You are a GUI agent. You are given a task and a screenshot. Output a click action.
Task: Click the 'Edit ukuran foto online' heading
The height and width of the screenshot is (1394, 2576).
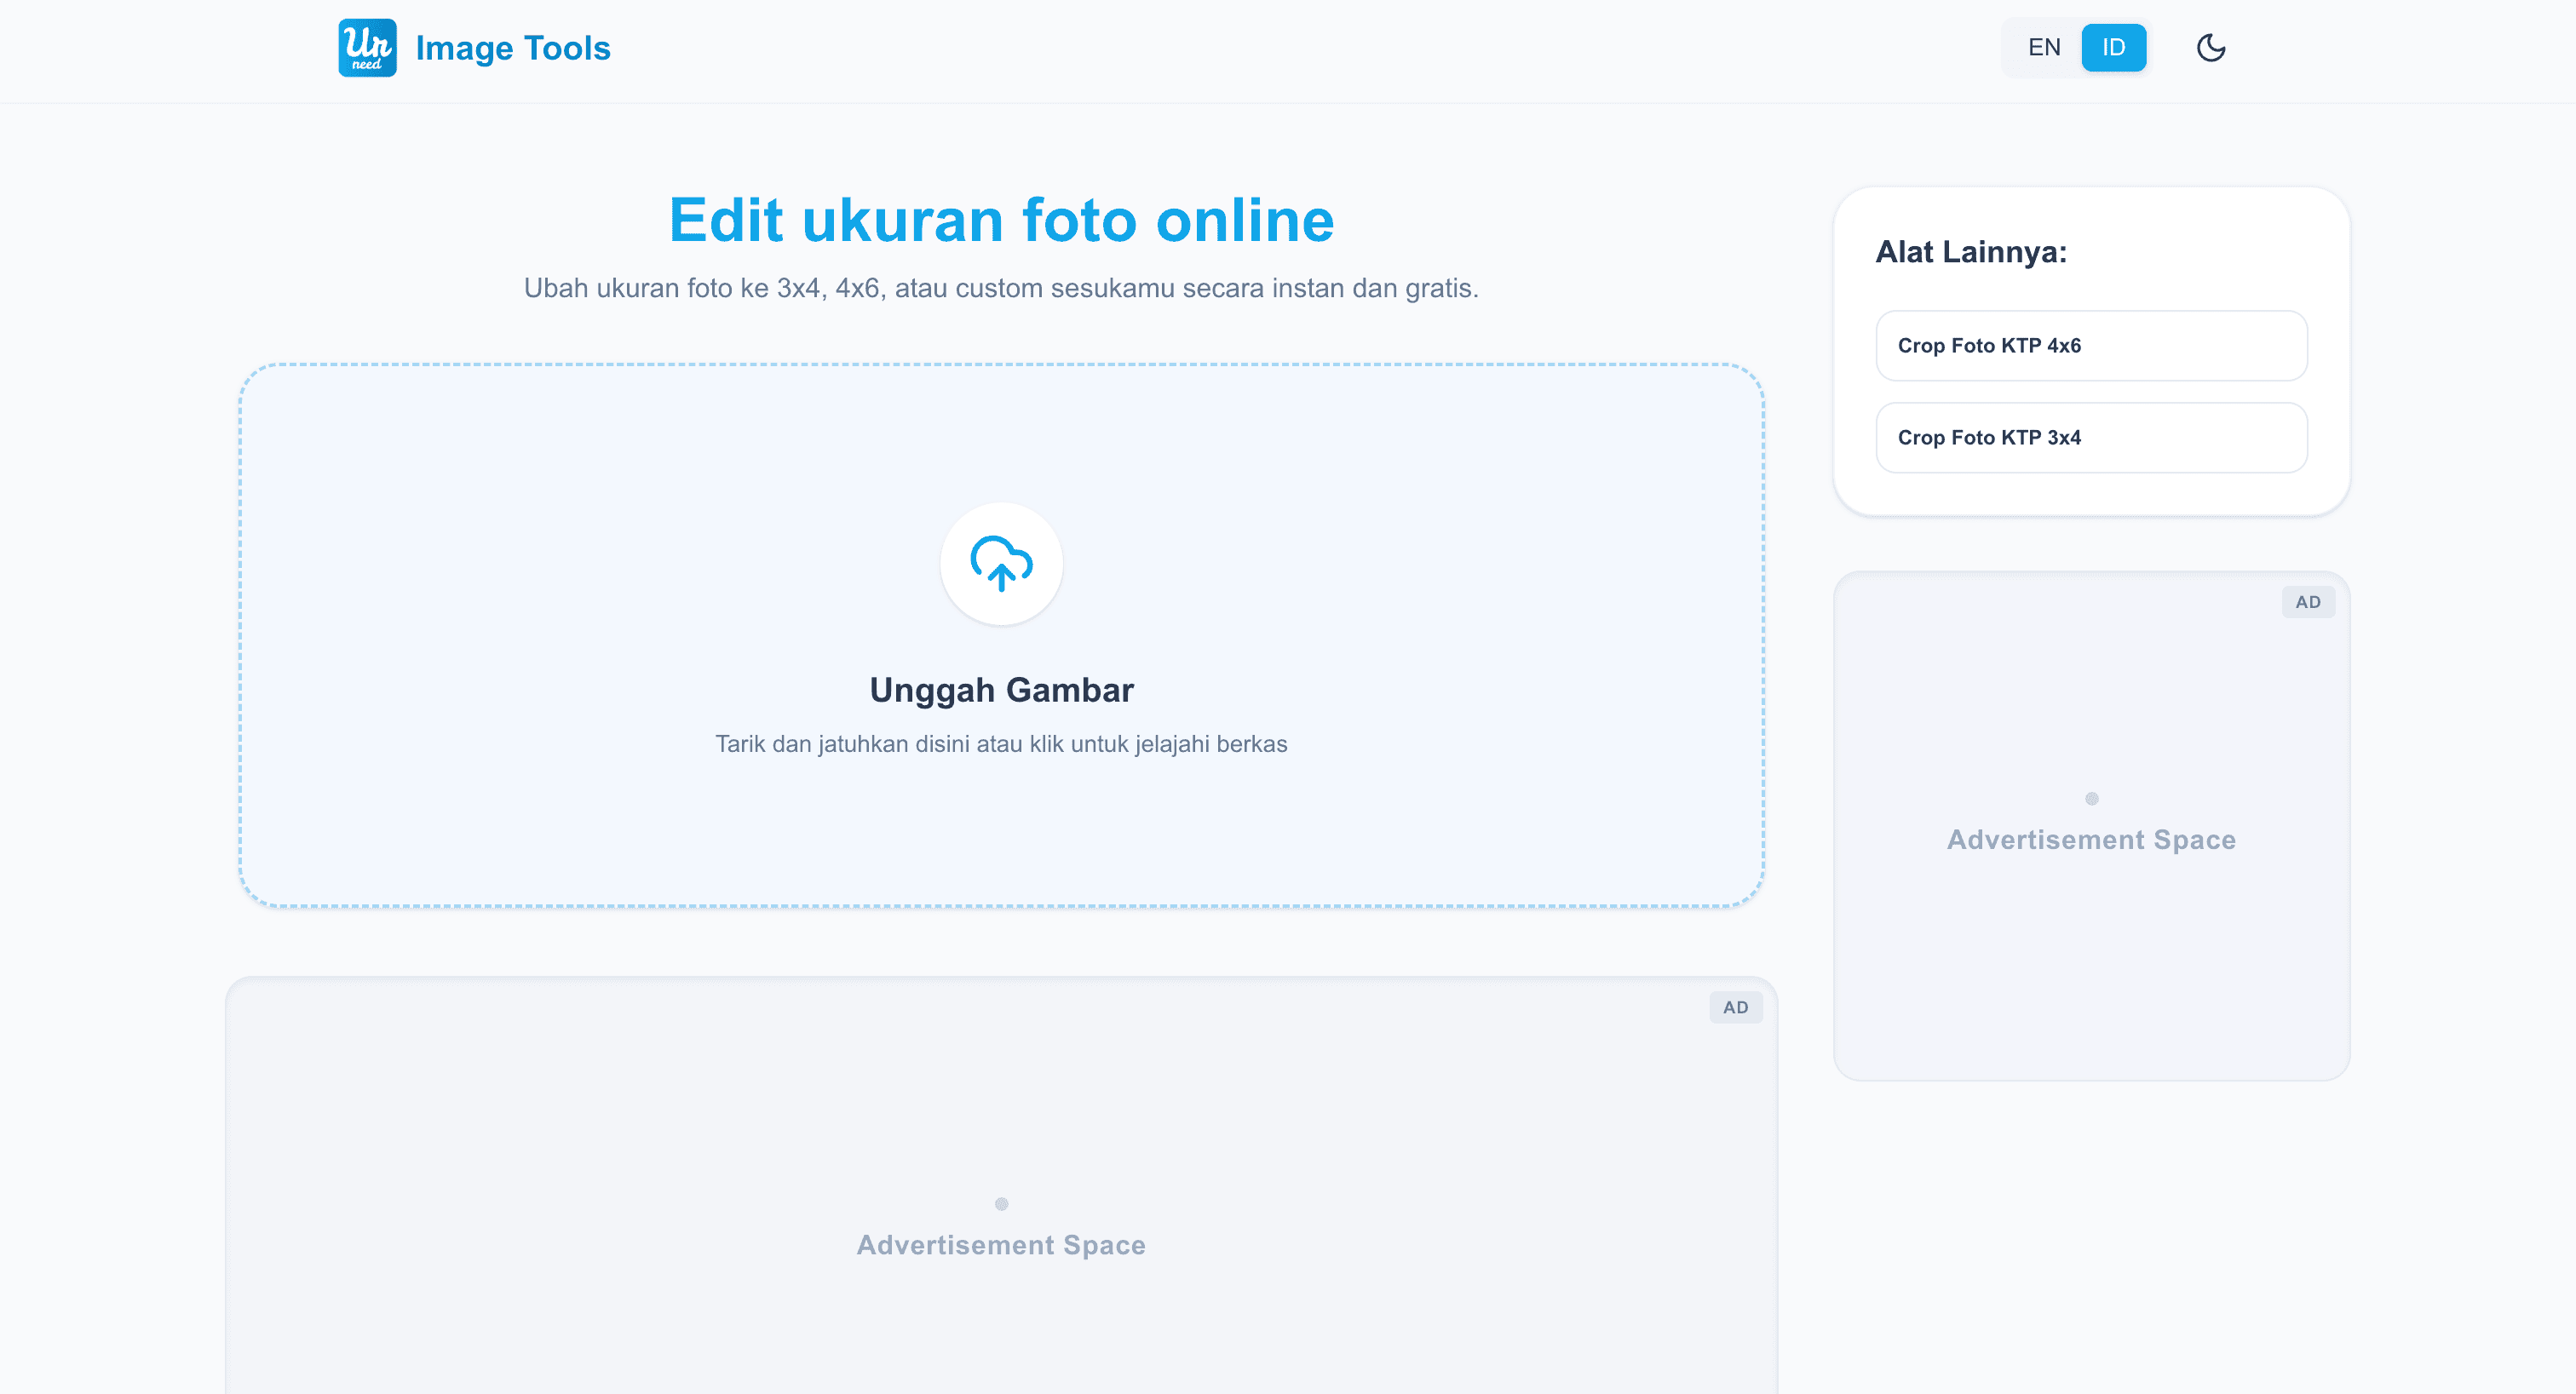coord(1001,220)
